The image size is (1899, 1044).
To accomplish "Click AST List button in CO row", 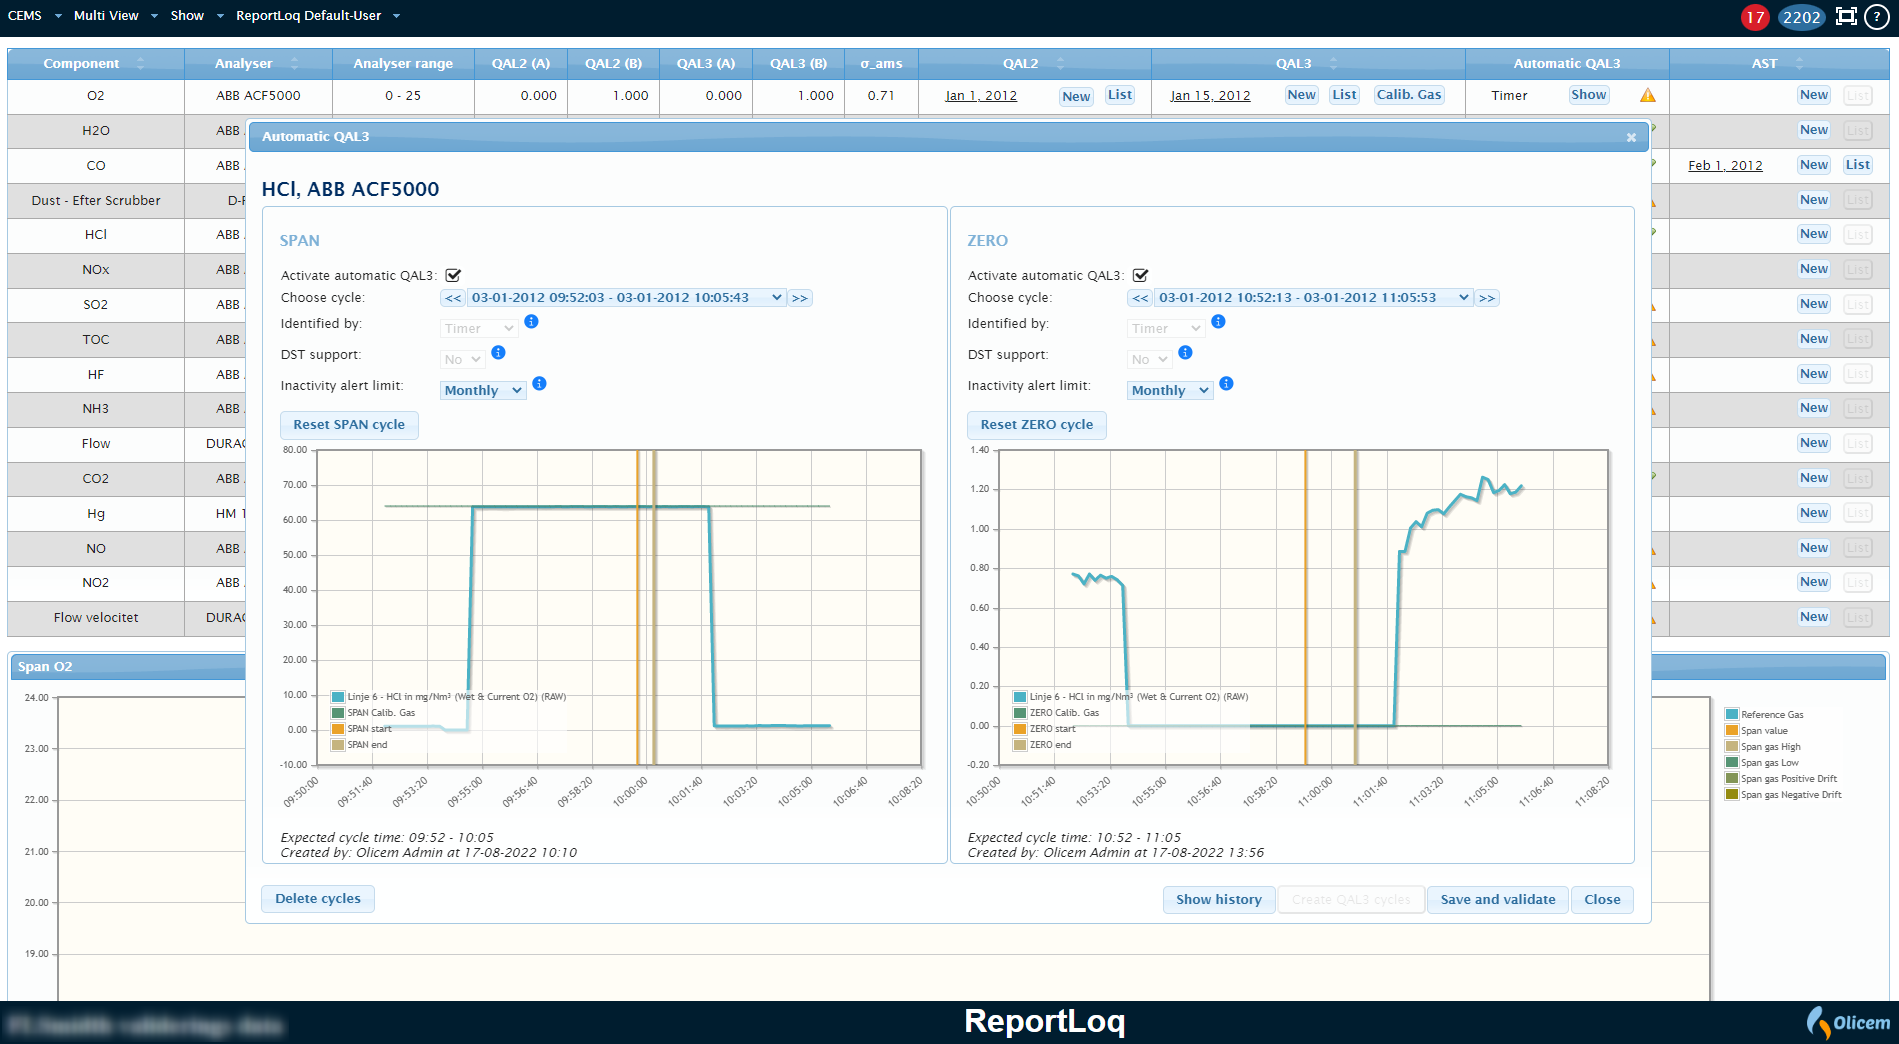I will pyautogui.click(x=1858, y=165).
